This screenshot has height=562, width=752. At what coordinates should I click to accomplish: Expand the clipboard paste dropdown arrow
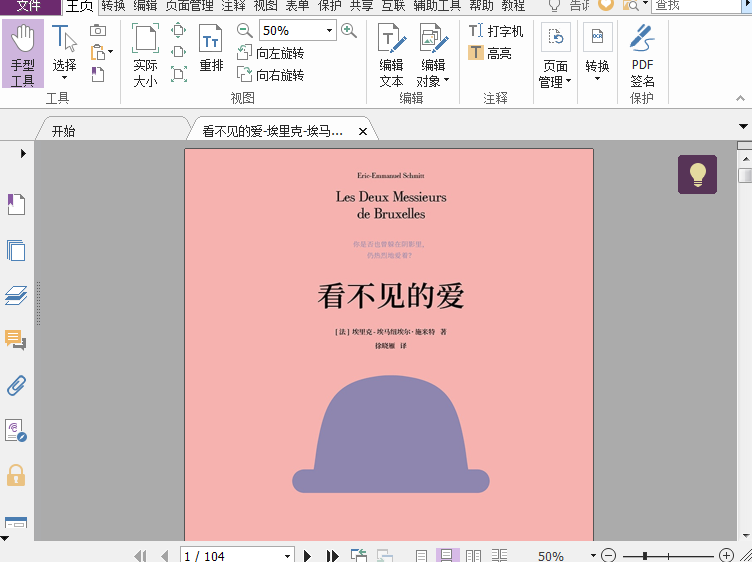click(x=111, y=52)
